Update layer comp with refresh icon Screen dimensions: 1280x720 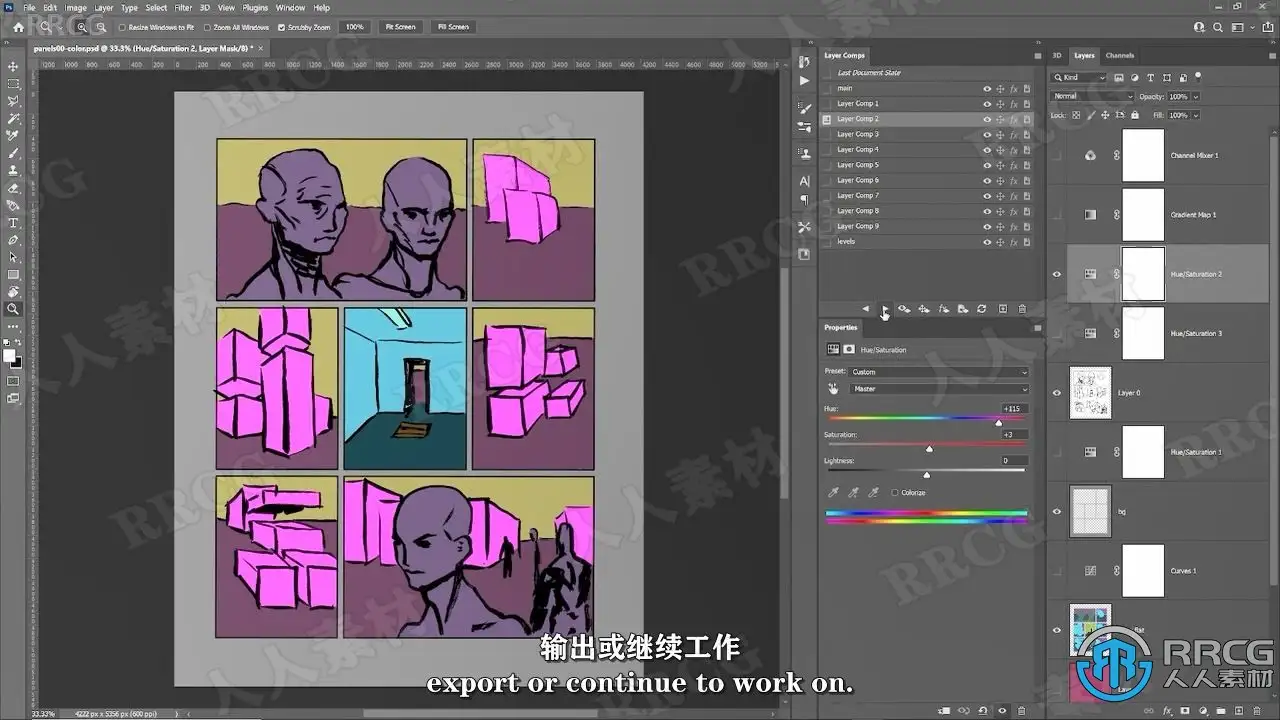pos(981,309)
